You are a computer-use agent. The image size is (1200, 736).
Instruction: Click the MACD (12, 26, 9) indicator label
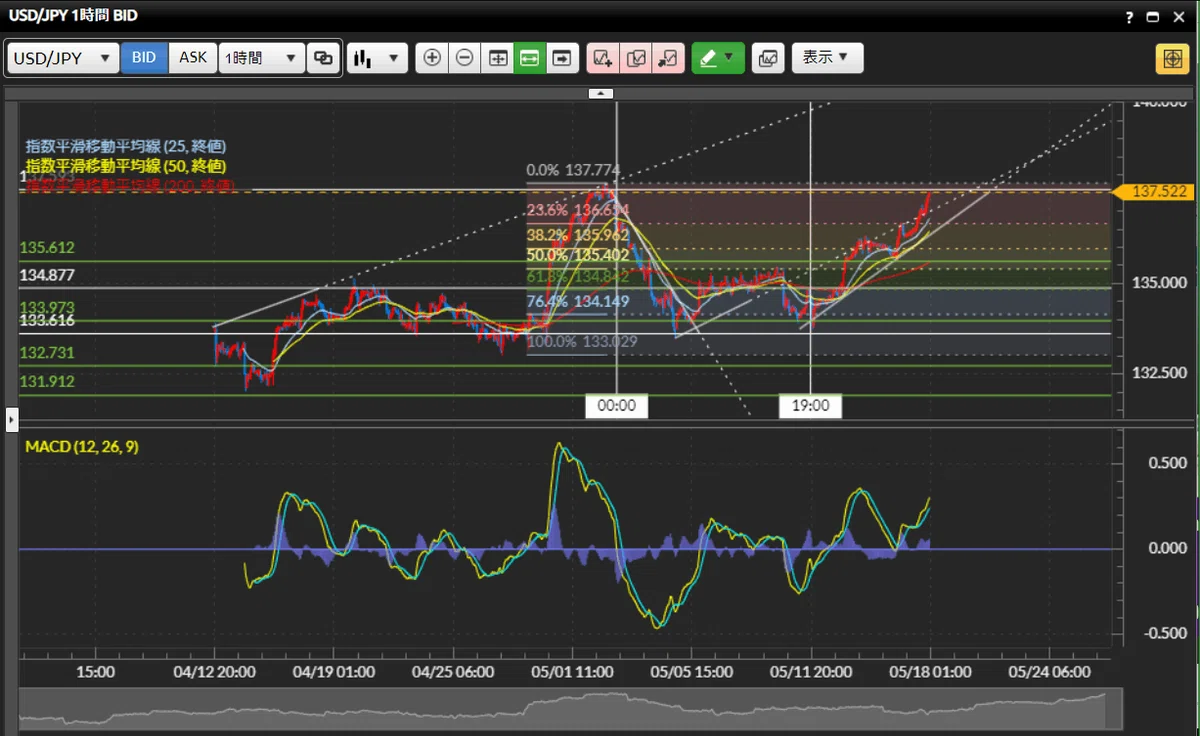point(82,446)
